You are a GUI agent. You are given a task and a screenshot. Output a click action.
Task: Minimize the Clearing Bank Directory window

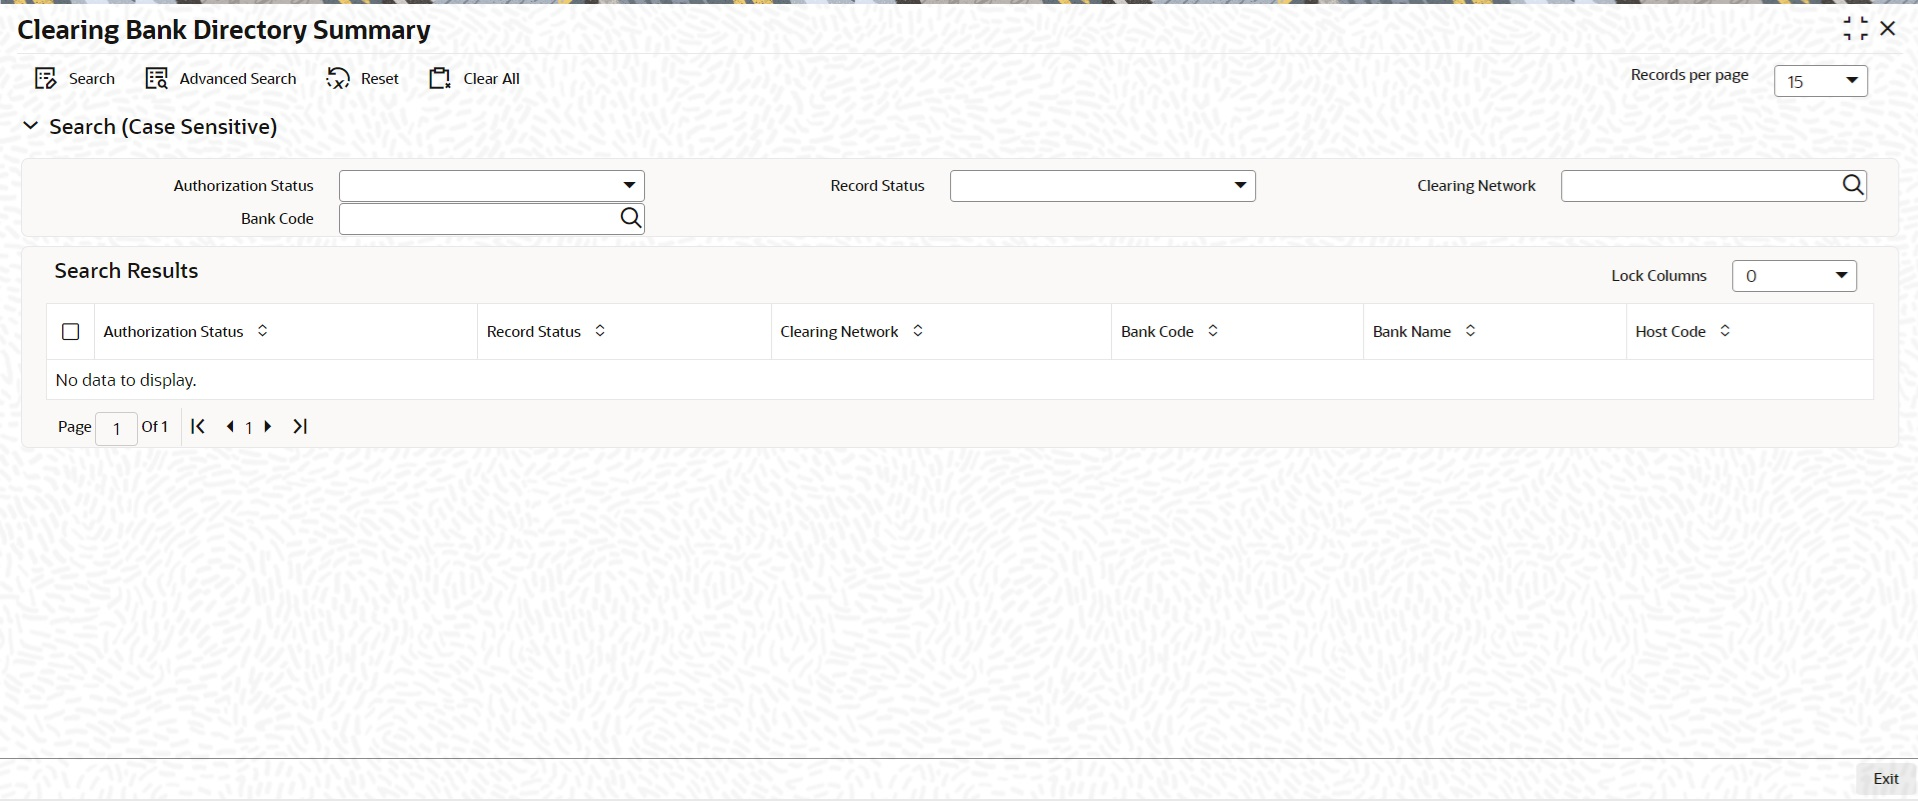point(1855,29)
